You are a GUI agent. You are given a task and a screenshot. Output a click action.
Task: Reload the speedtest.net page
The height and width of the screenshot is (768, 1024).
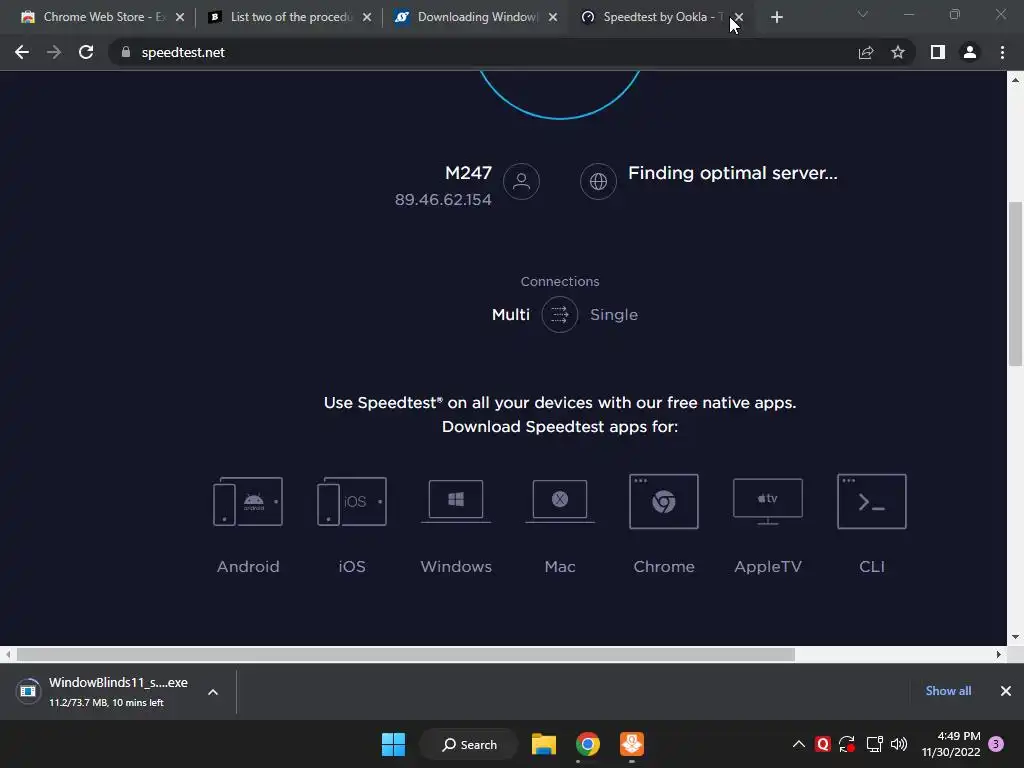point(86,52)
